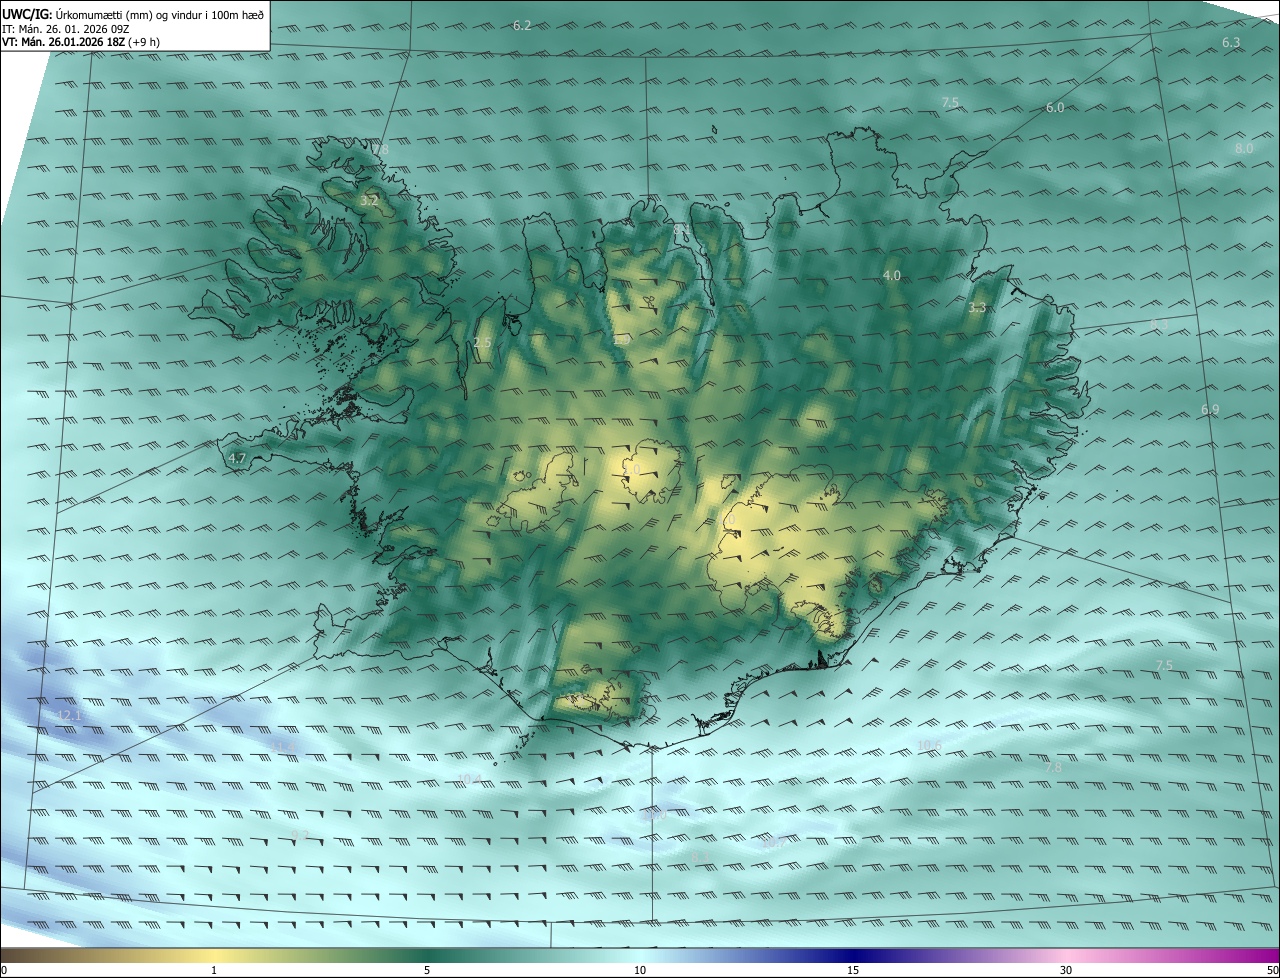Screen dimensions: 1280x978
Task: Click the 10.4 value label on the map
Action: [468, 779]
